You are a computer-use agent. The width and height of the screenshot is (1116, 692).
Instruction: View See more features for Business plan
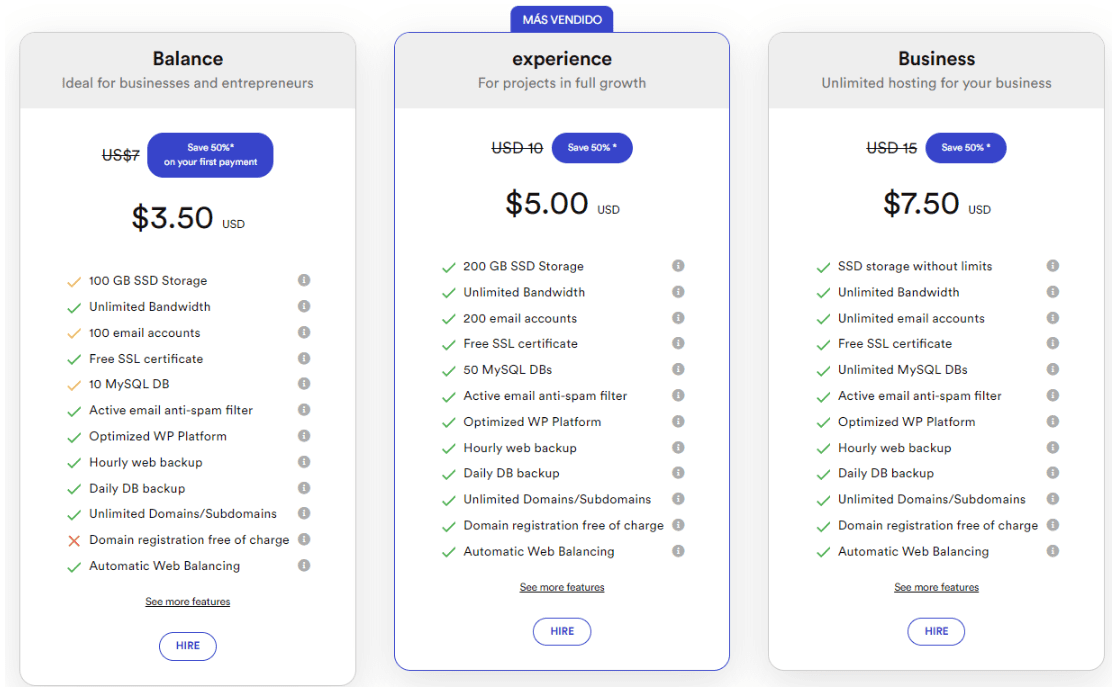click(936, 587)
